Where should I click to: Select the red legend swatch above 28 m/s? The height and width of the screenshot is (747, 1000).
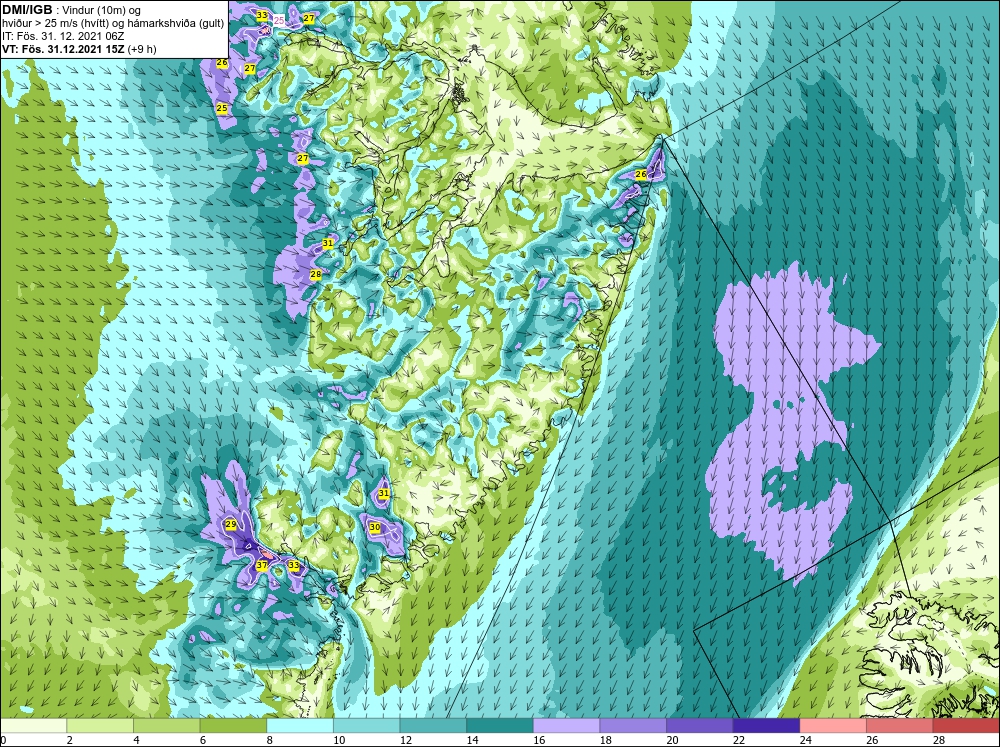966,725
